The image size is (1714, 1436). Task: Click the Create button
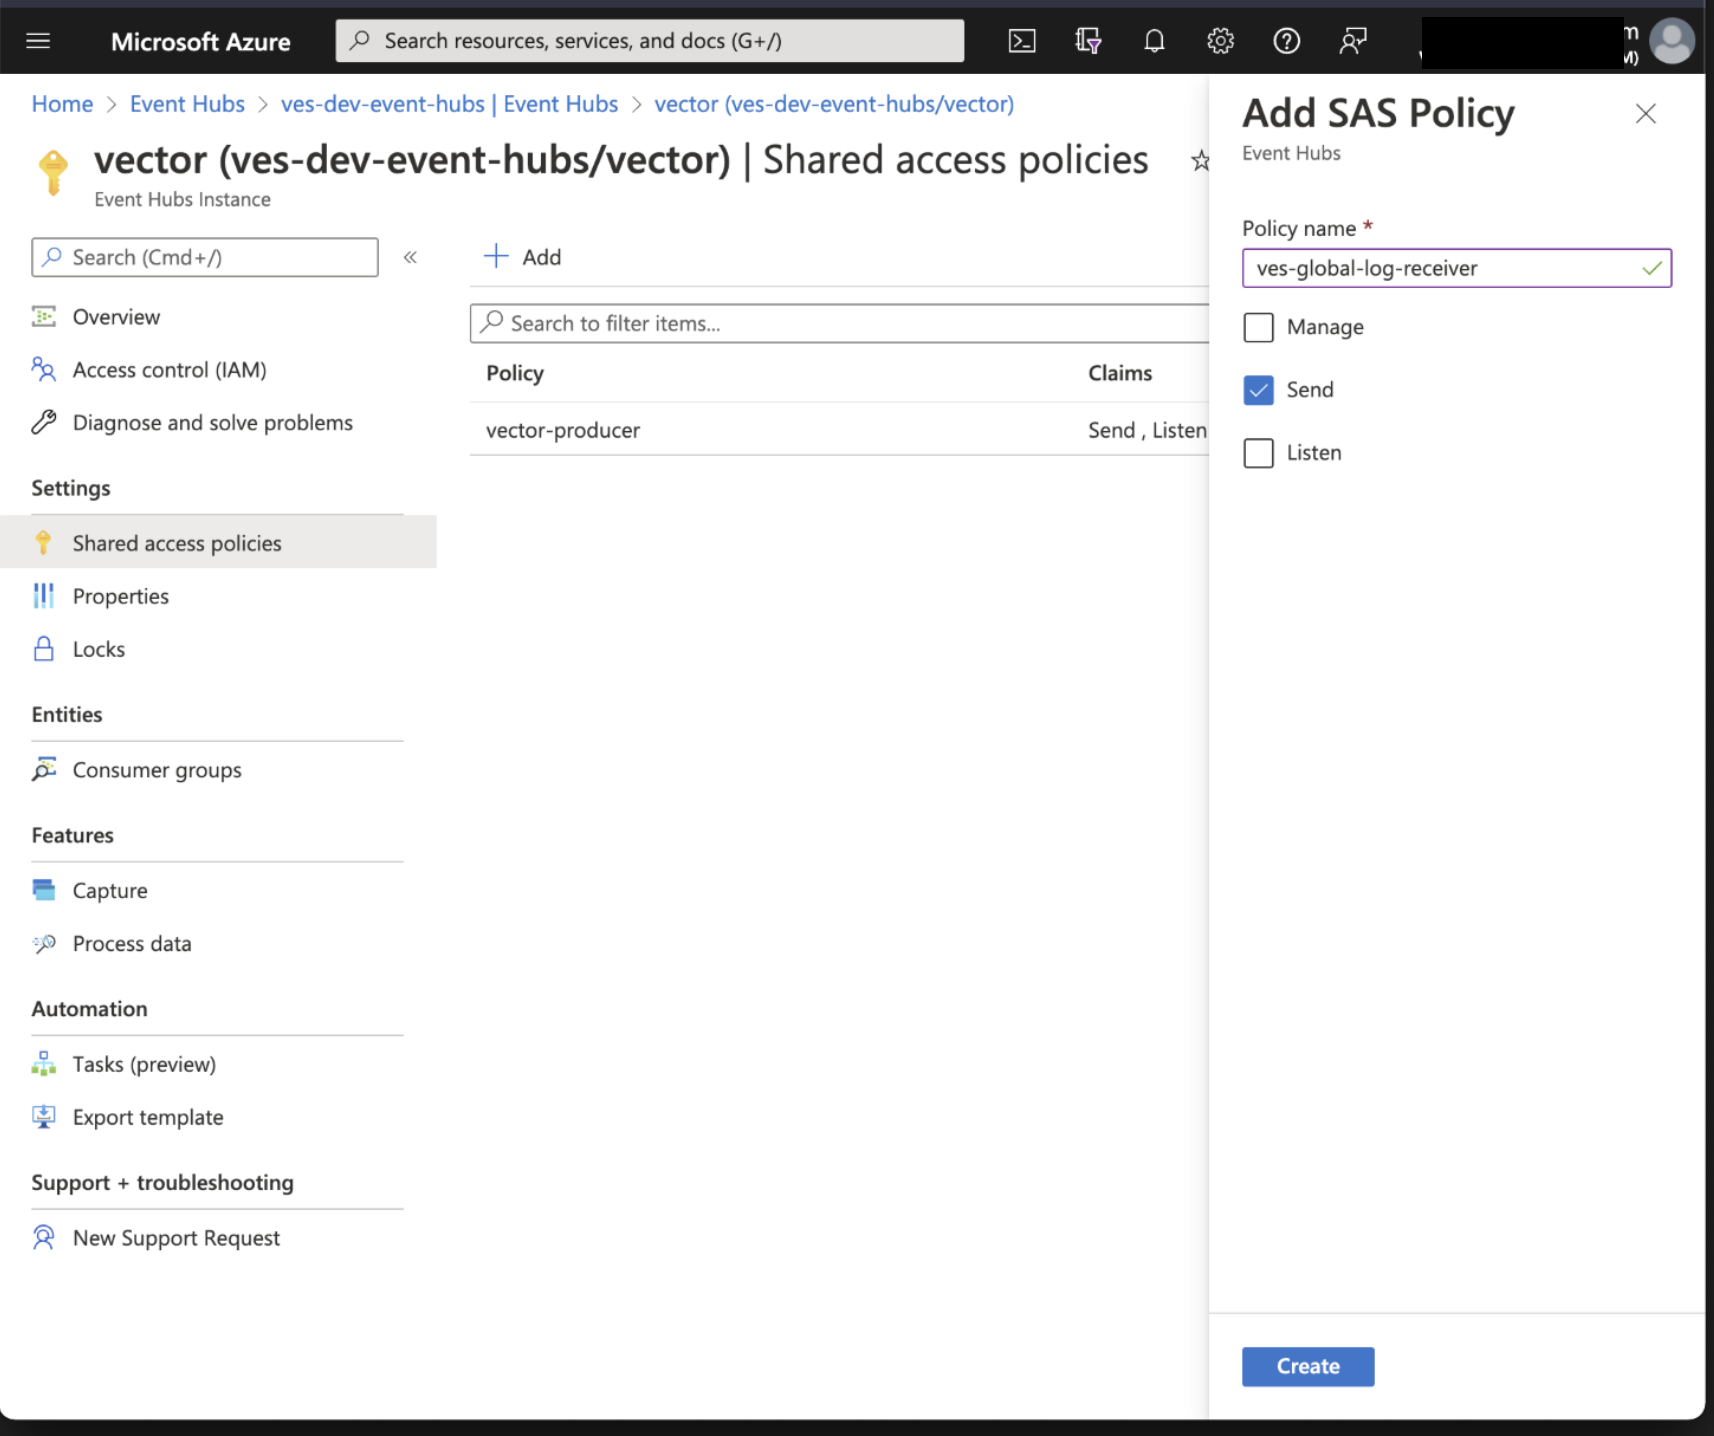[x=1307, y=1366]
